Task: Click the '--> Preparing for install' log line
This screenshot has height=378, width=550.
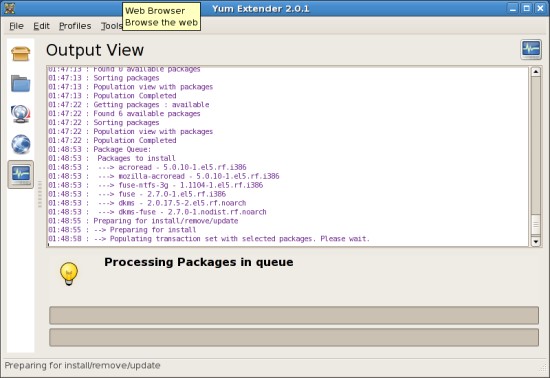Action: coord(122,230)
